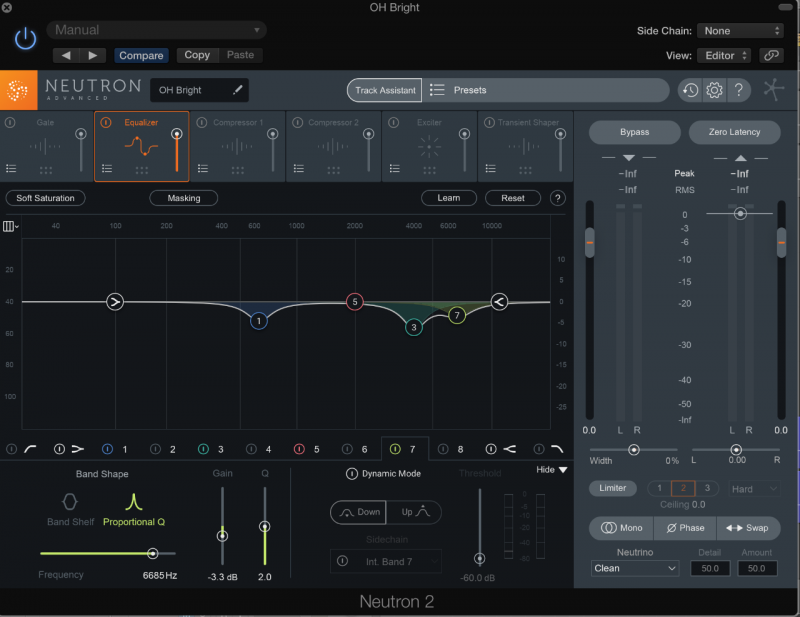Toggle the Compressor 2 module power

(297, 122)
